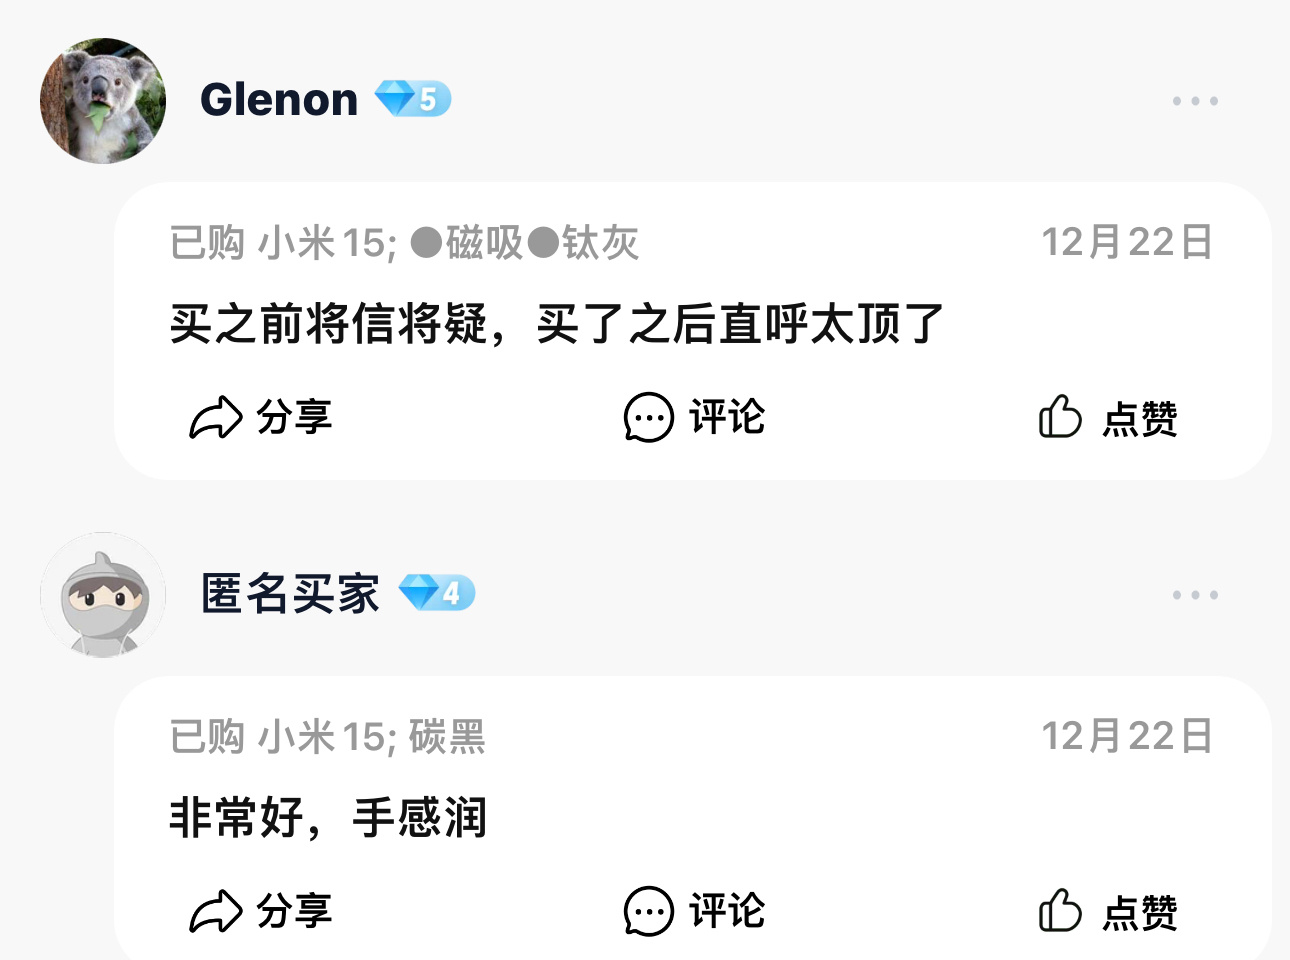Open Glenon's koala profile avatar

coord(103,101)
